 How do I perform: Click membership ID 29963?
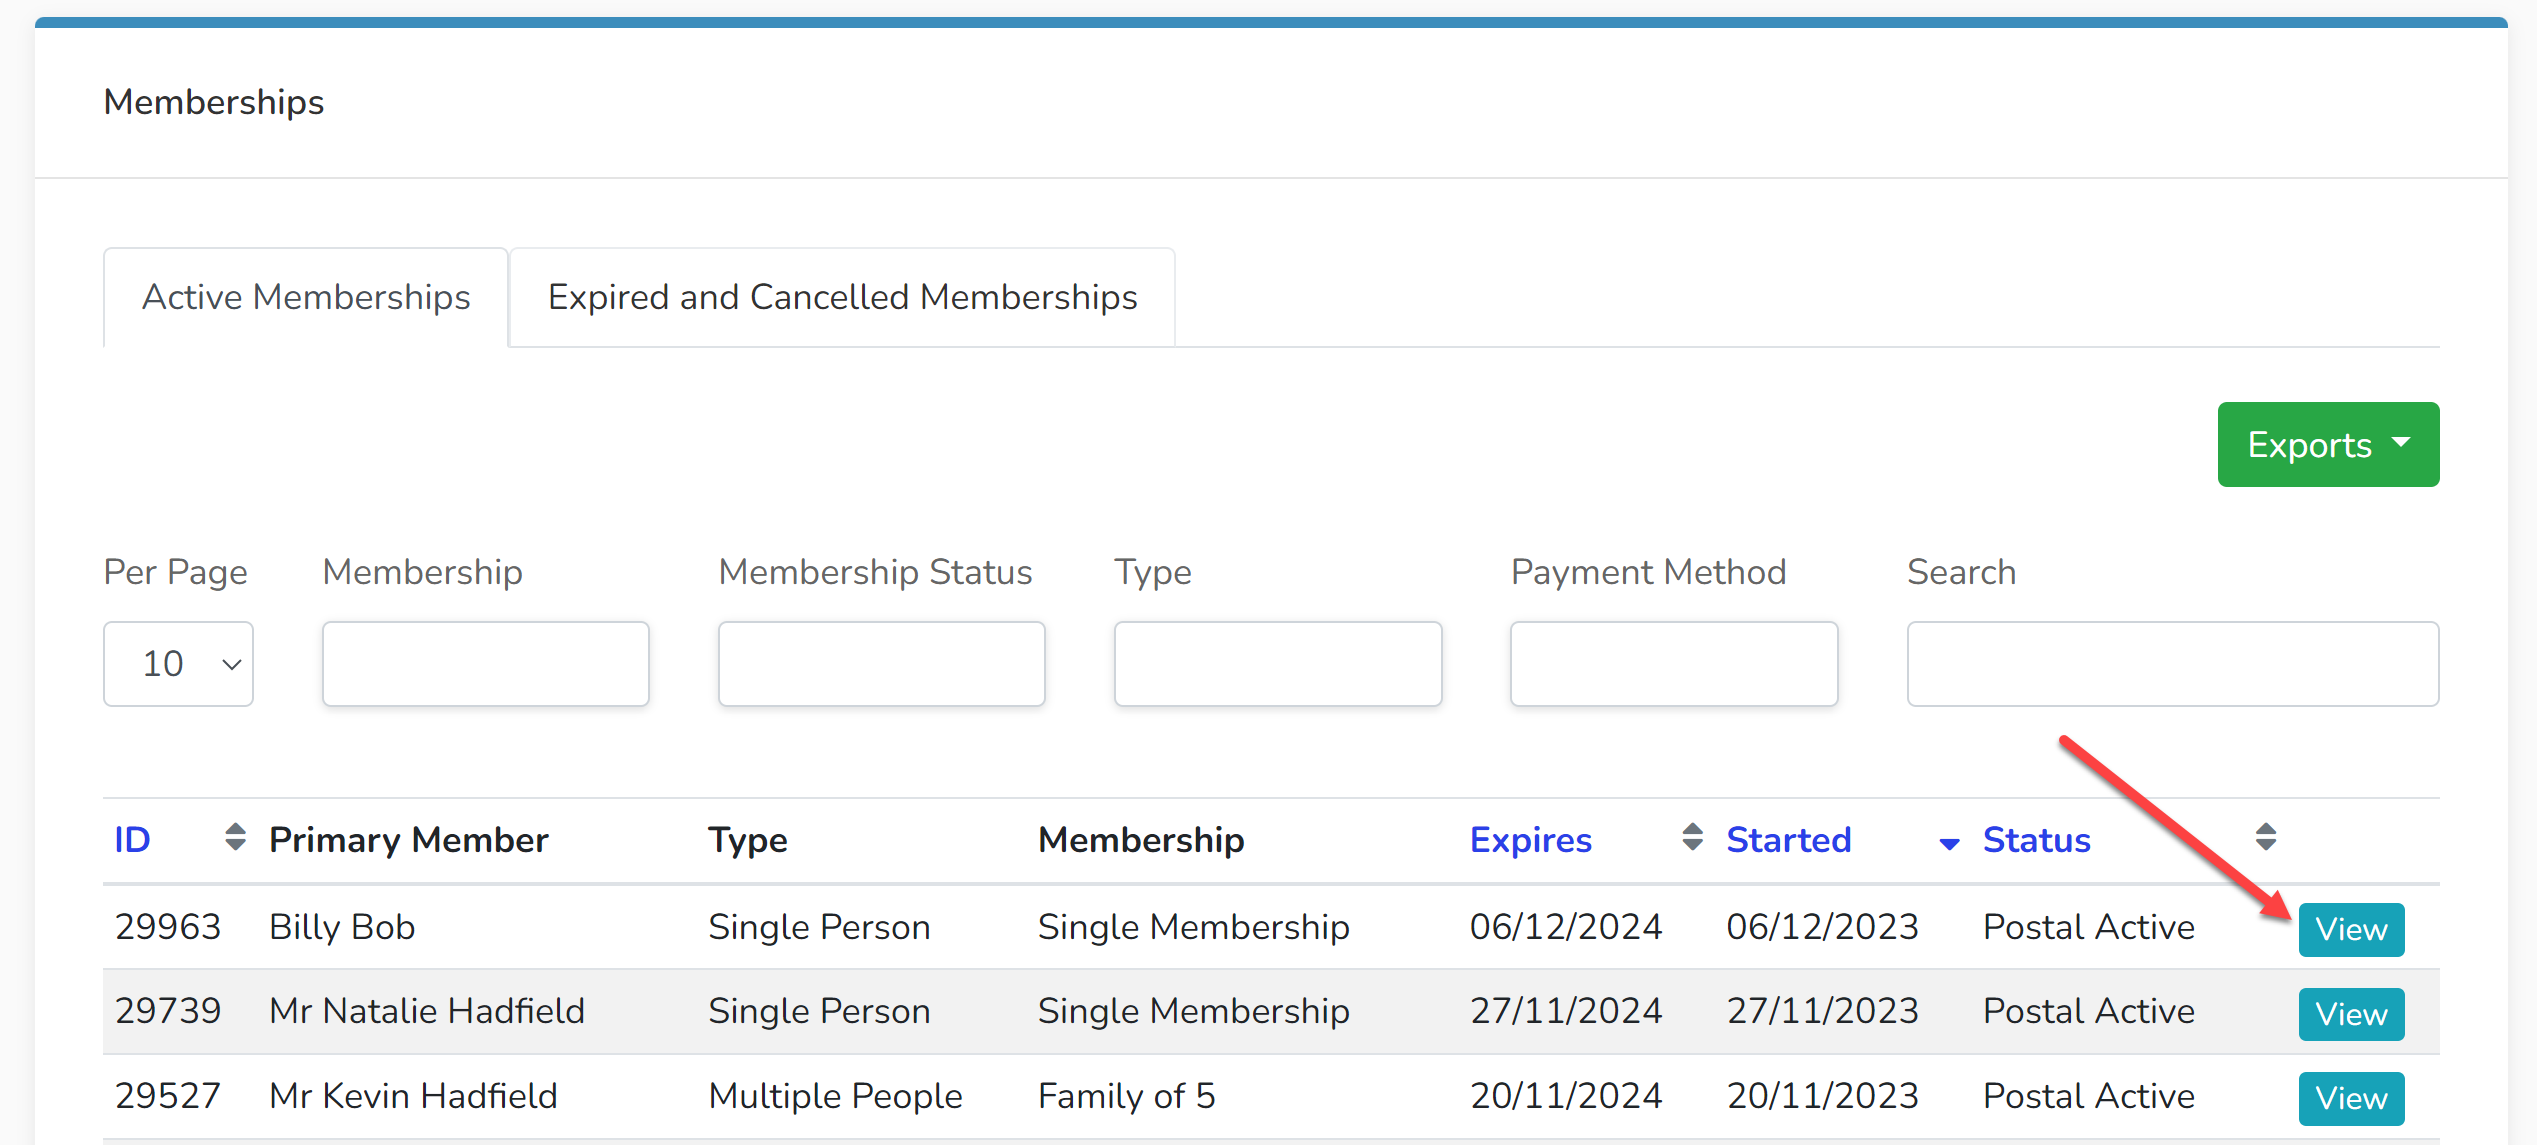167,927
